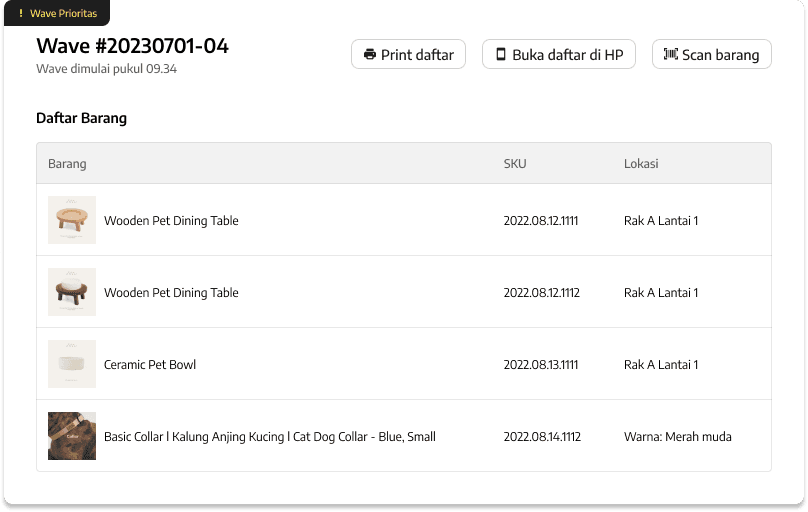Screen dimensions: 808x512
Task: Select the Ceramic Pet Bowl item name
Action: (x=150, y=365)
